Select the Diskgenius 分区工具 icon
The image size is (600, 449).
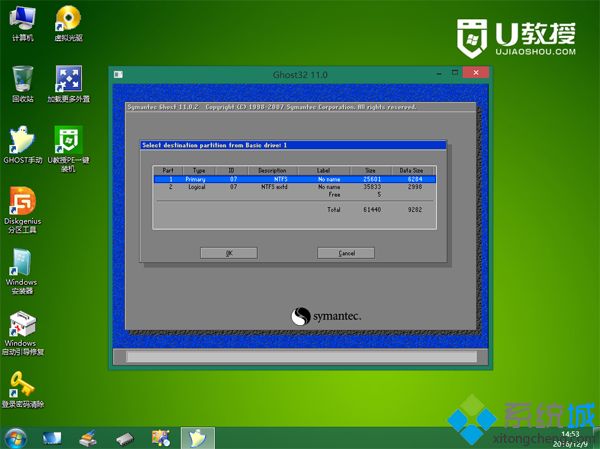click(x=23, y=210)
